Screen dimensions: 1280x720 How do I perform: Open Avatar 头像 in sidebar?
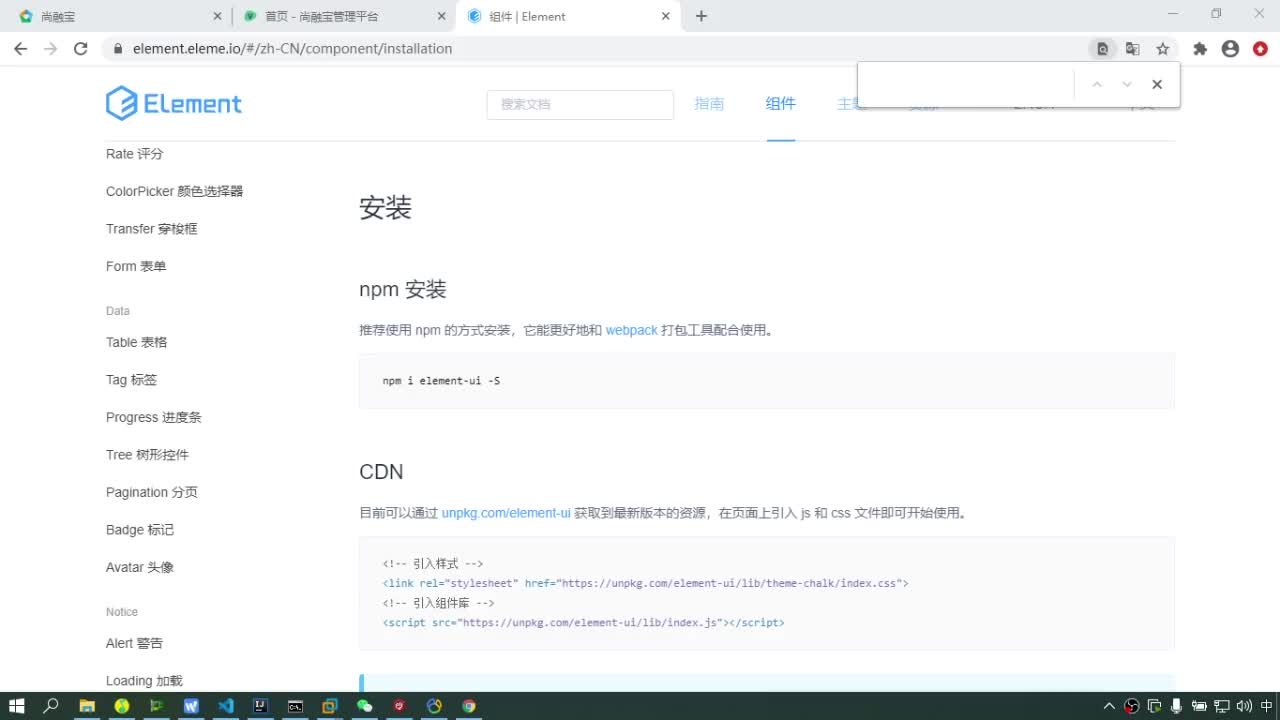click(x=140, y=567)
